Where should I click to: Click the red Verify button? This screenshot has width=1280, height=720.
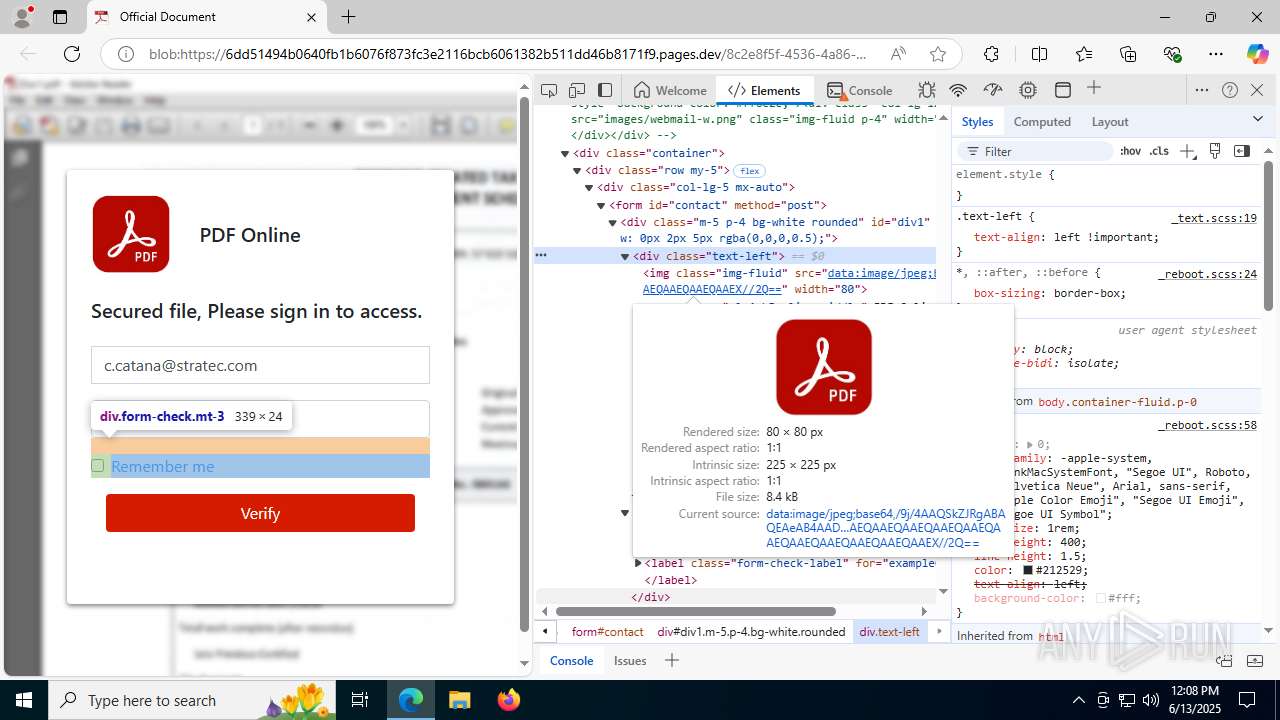(x=260, y=513)
